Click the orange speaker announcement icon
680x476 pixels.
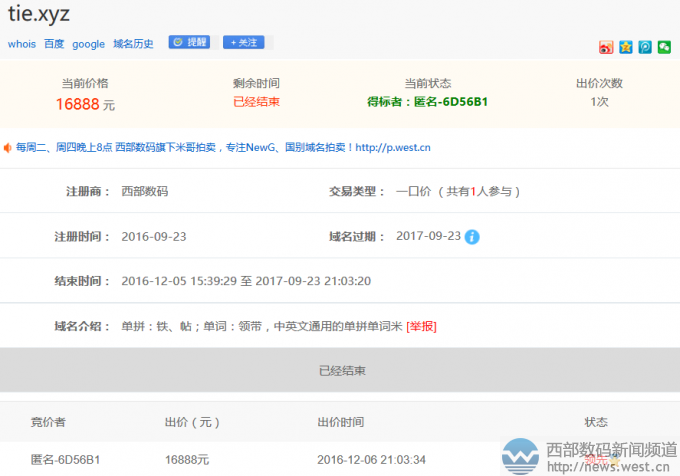click(7, 148)
